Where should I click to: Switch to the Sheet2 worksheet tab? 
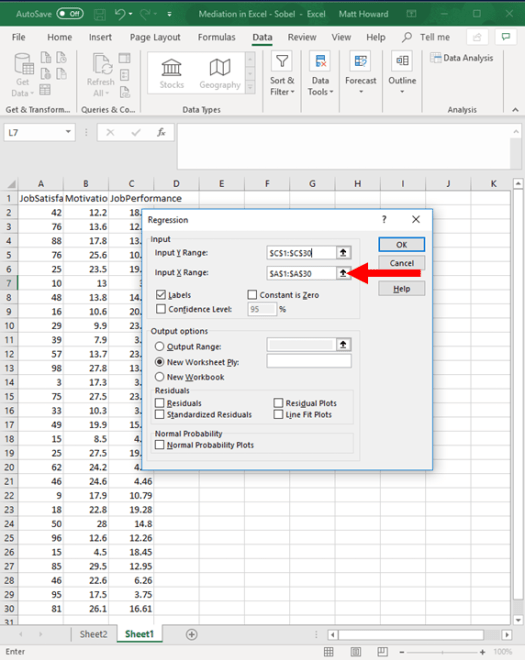pos(93,634)
